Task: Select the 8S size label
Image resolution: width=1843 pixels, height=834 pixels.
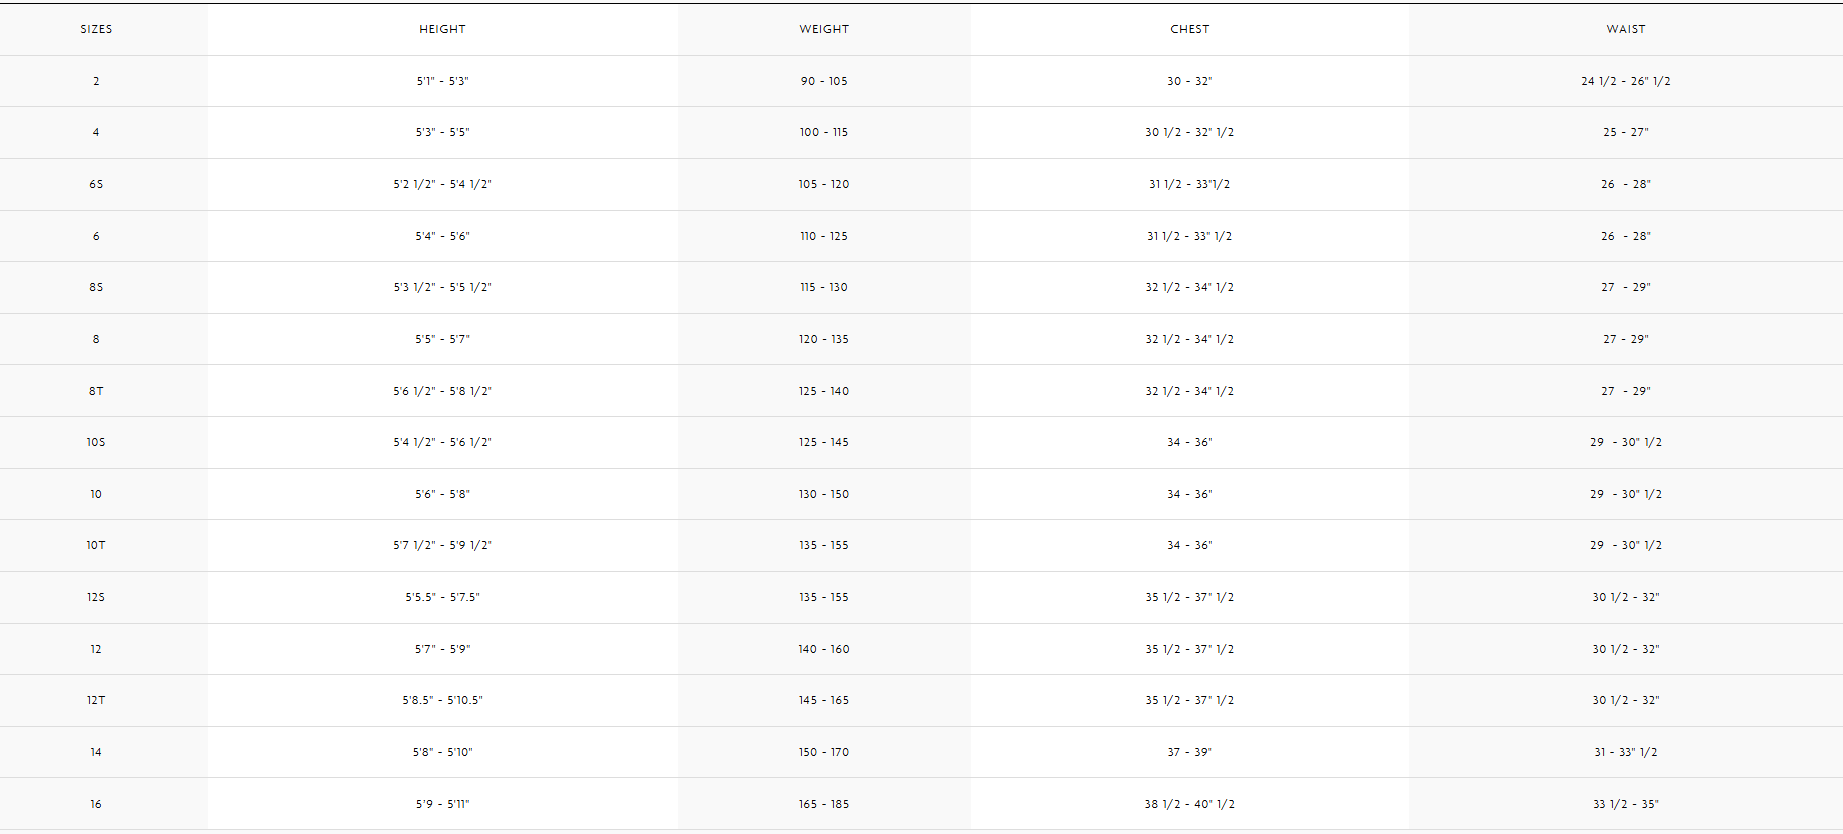Action: tap(96, 287)
